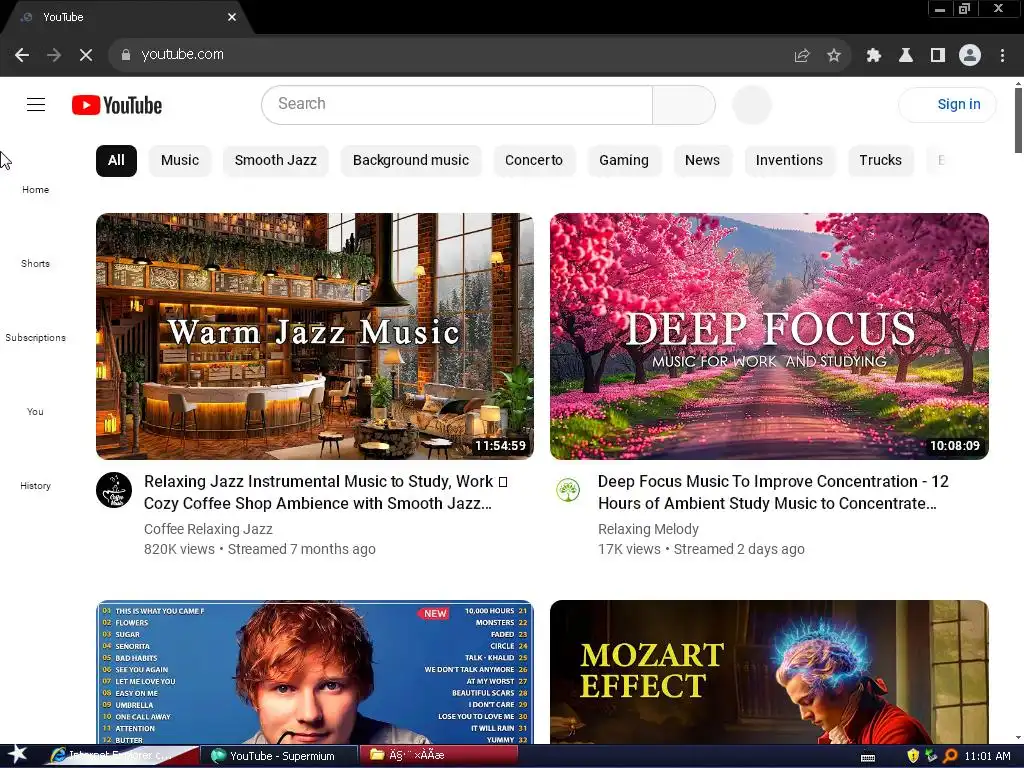Screen dimensions: 1024x768
Task: Close the YouTube browser tab
Action: pyautogui.click(x=232, y=17)
